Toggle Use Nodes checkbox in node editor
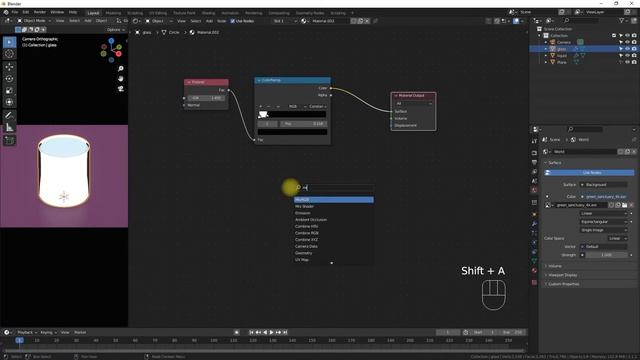This screenshot has width=640, height=360. coord(233,21)
